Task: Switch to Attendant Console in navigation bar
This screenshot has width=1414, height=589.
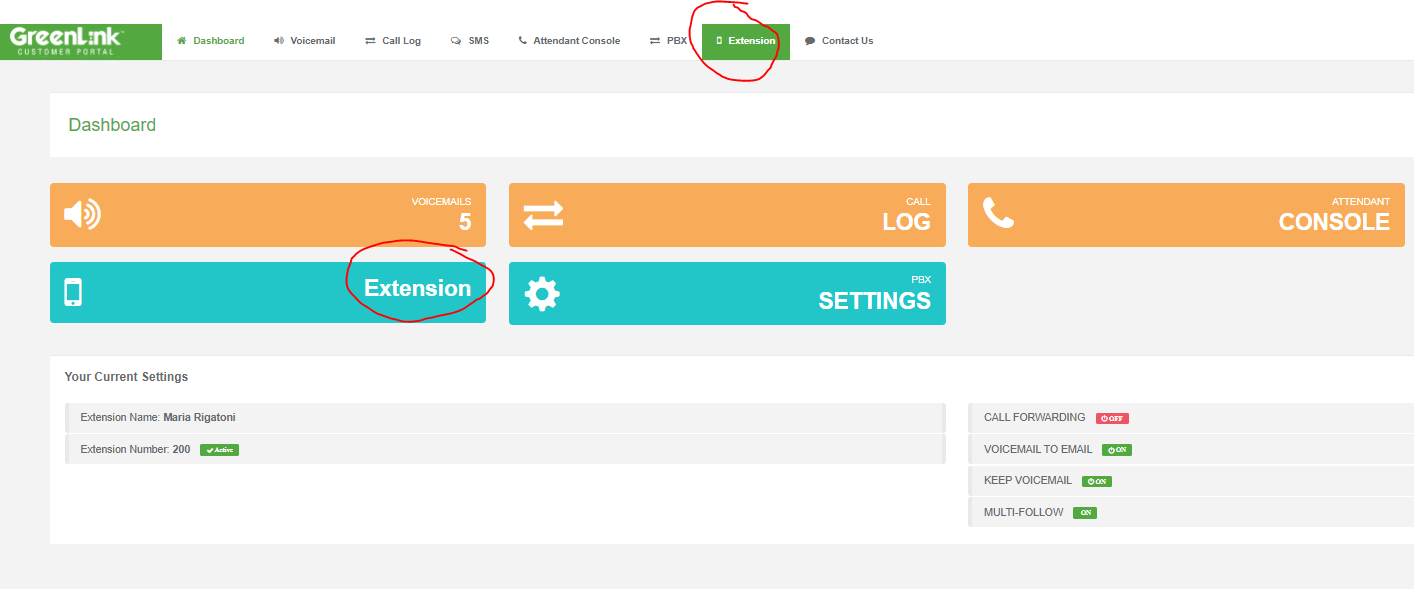Action: (569, 41)
